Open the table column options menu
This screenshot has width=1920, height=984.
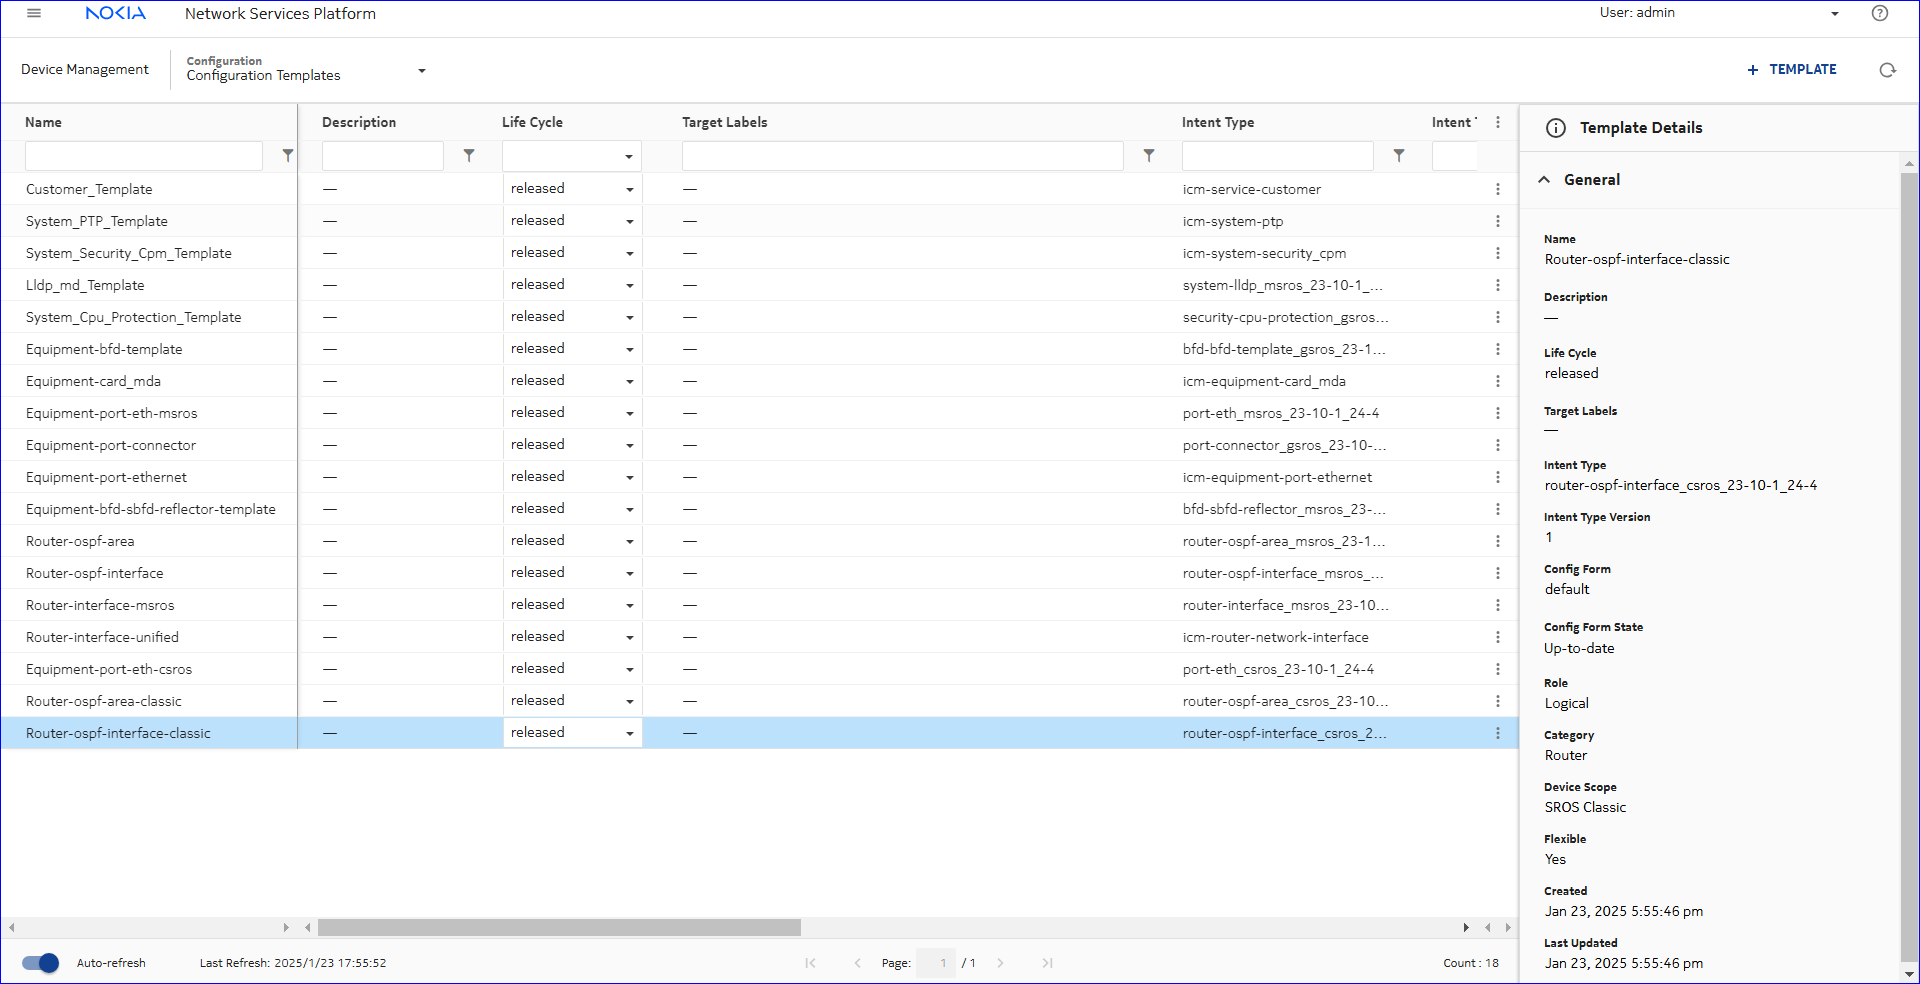coord(1497,122)
